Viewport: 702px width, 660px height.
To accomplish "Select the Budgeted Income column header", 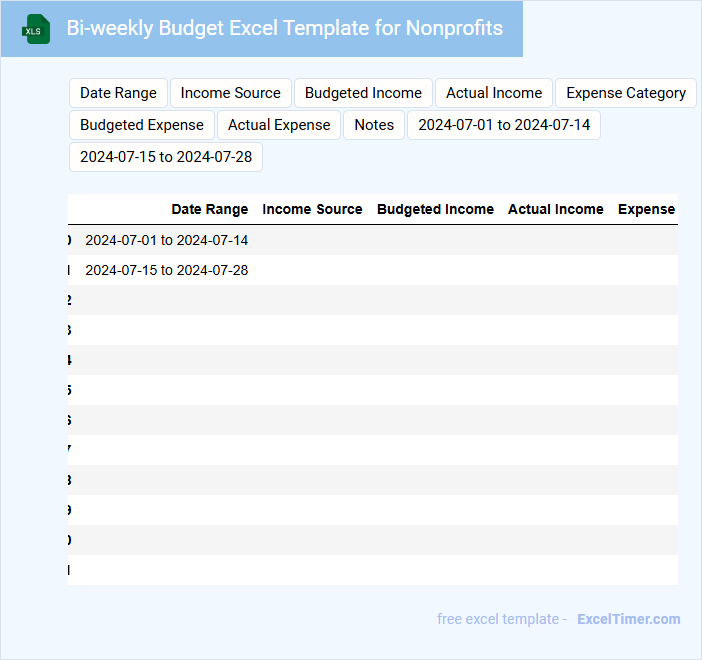I will click(435, 209).
